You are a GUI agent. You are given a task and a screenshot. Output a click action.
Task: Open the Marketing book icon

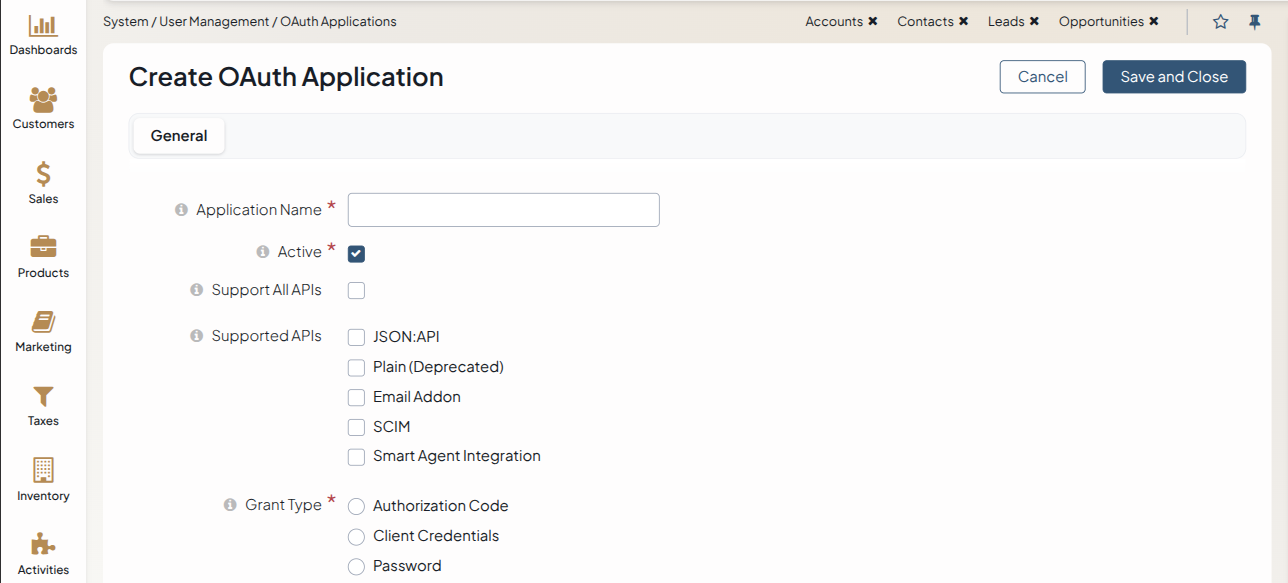(x=43, y=322)
